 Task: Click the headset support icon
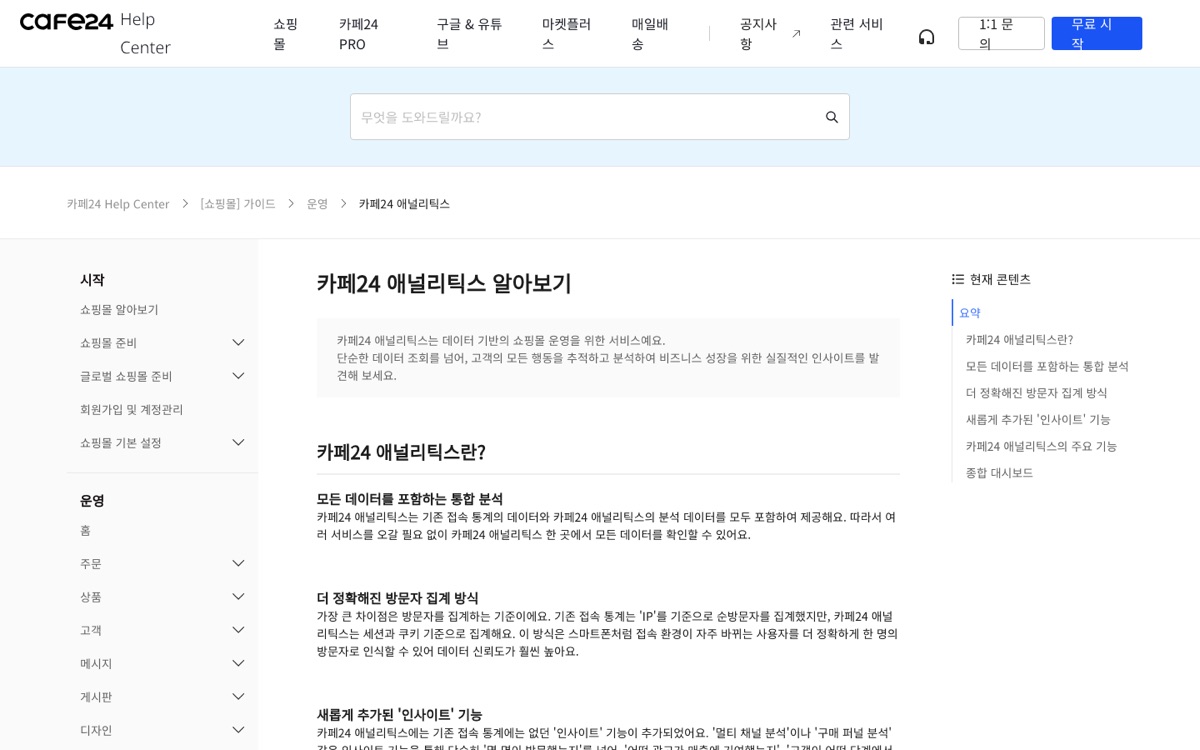(926, 37)
